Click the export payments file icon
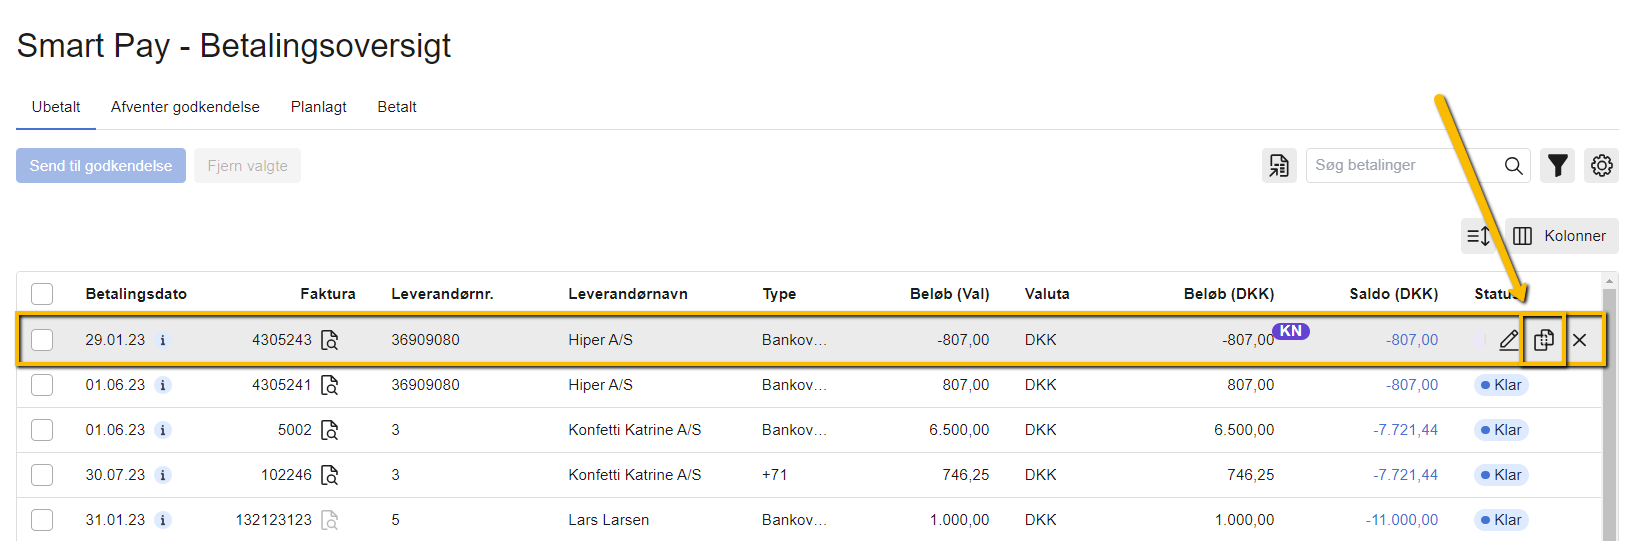This screenshot has height=541, width=1630. point(1279,165)
